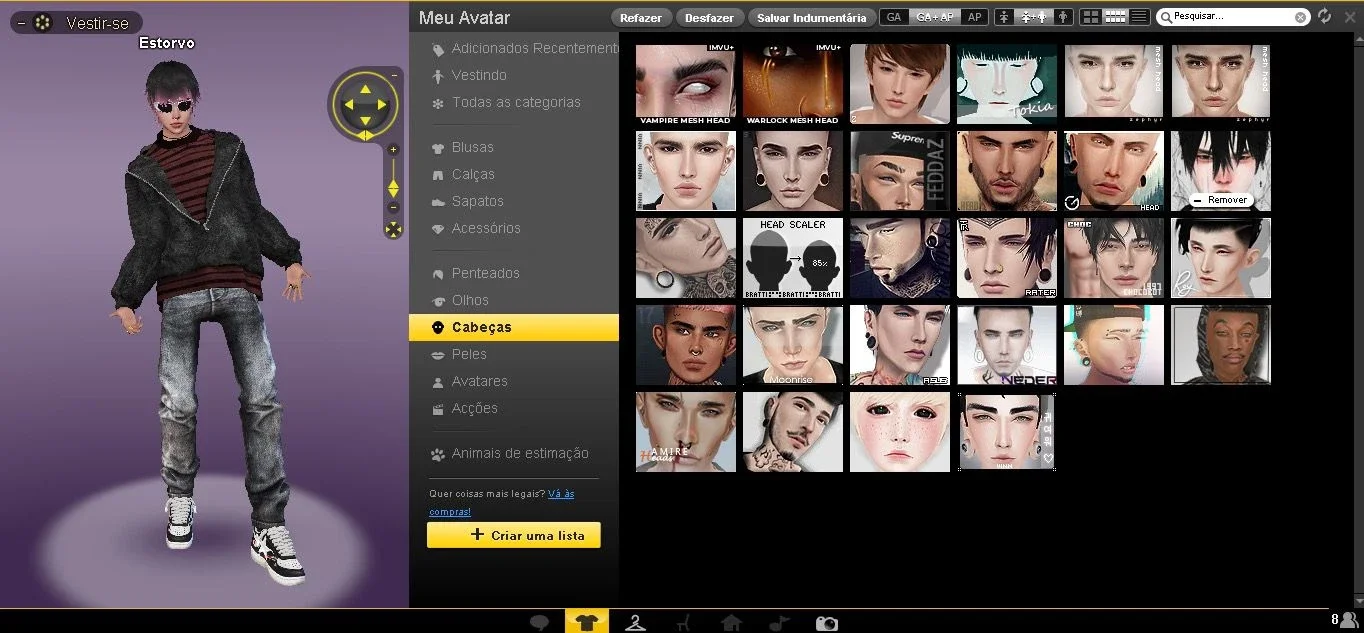
Task: Click the film reel icon beside Vestir-se
Action: tap(42, 23)
